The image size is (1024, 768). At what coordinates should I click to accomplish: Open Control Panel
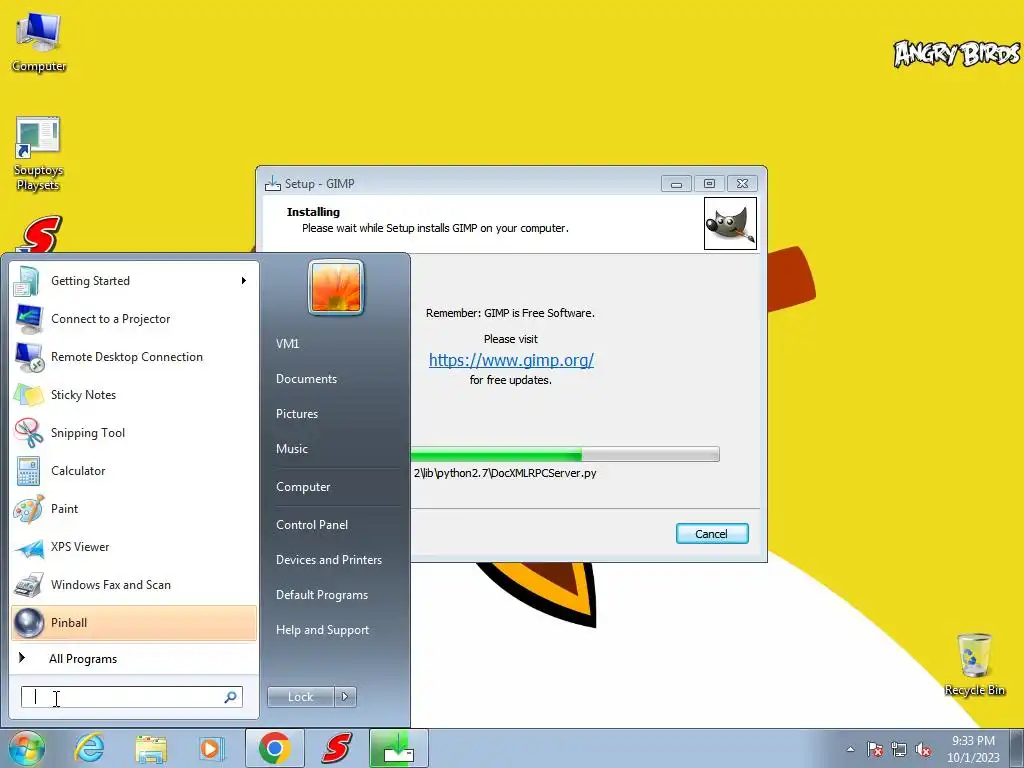tap(312, 525)
